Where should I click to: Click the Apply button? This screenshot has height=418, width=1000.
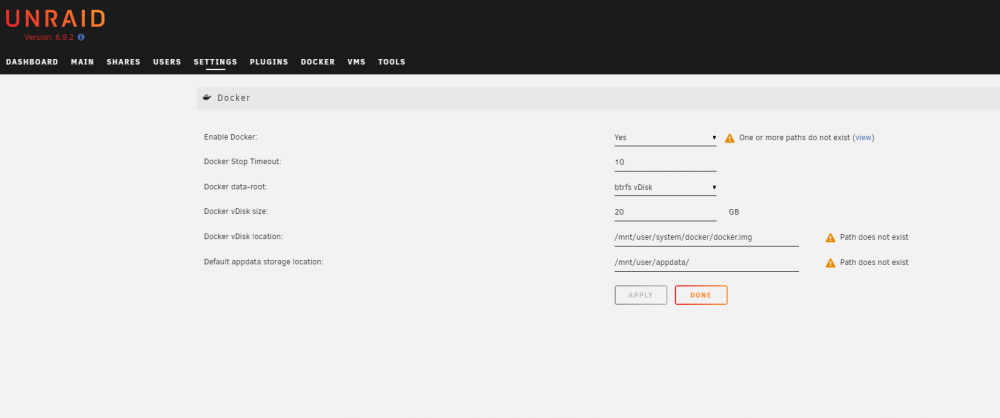pos(641,295)
